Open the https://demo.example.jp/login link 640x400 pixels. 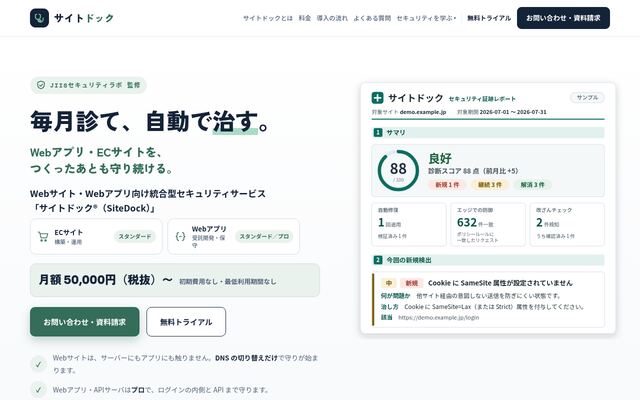click(x=438, y=318)
